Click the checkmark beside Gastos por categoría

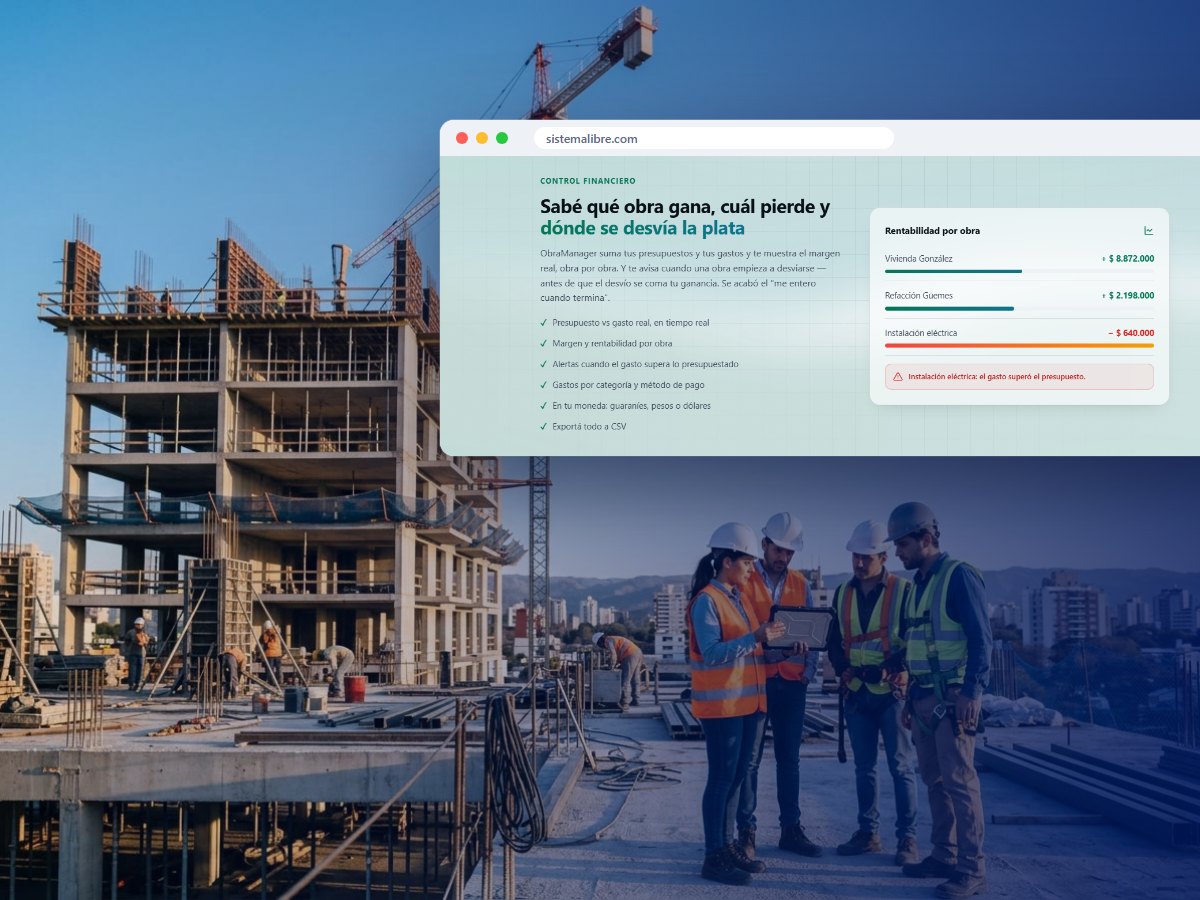coord(543,385)
